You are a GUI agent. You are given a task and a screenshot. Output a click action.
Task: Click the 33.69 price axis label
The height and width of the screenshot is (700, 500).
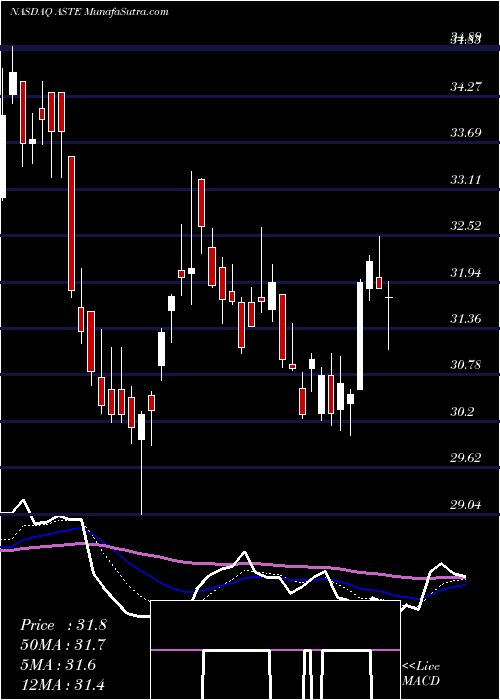click(466, 133)
